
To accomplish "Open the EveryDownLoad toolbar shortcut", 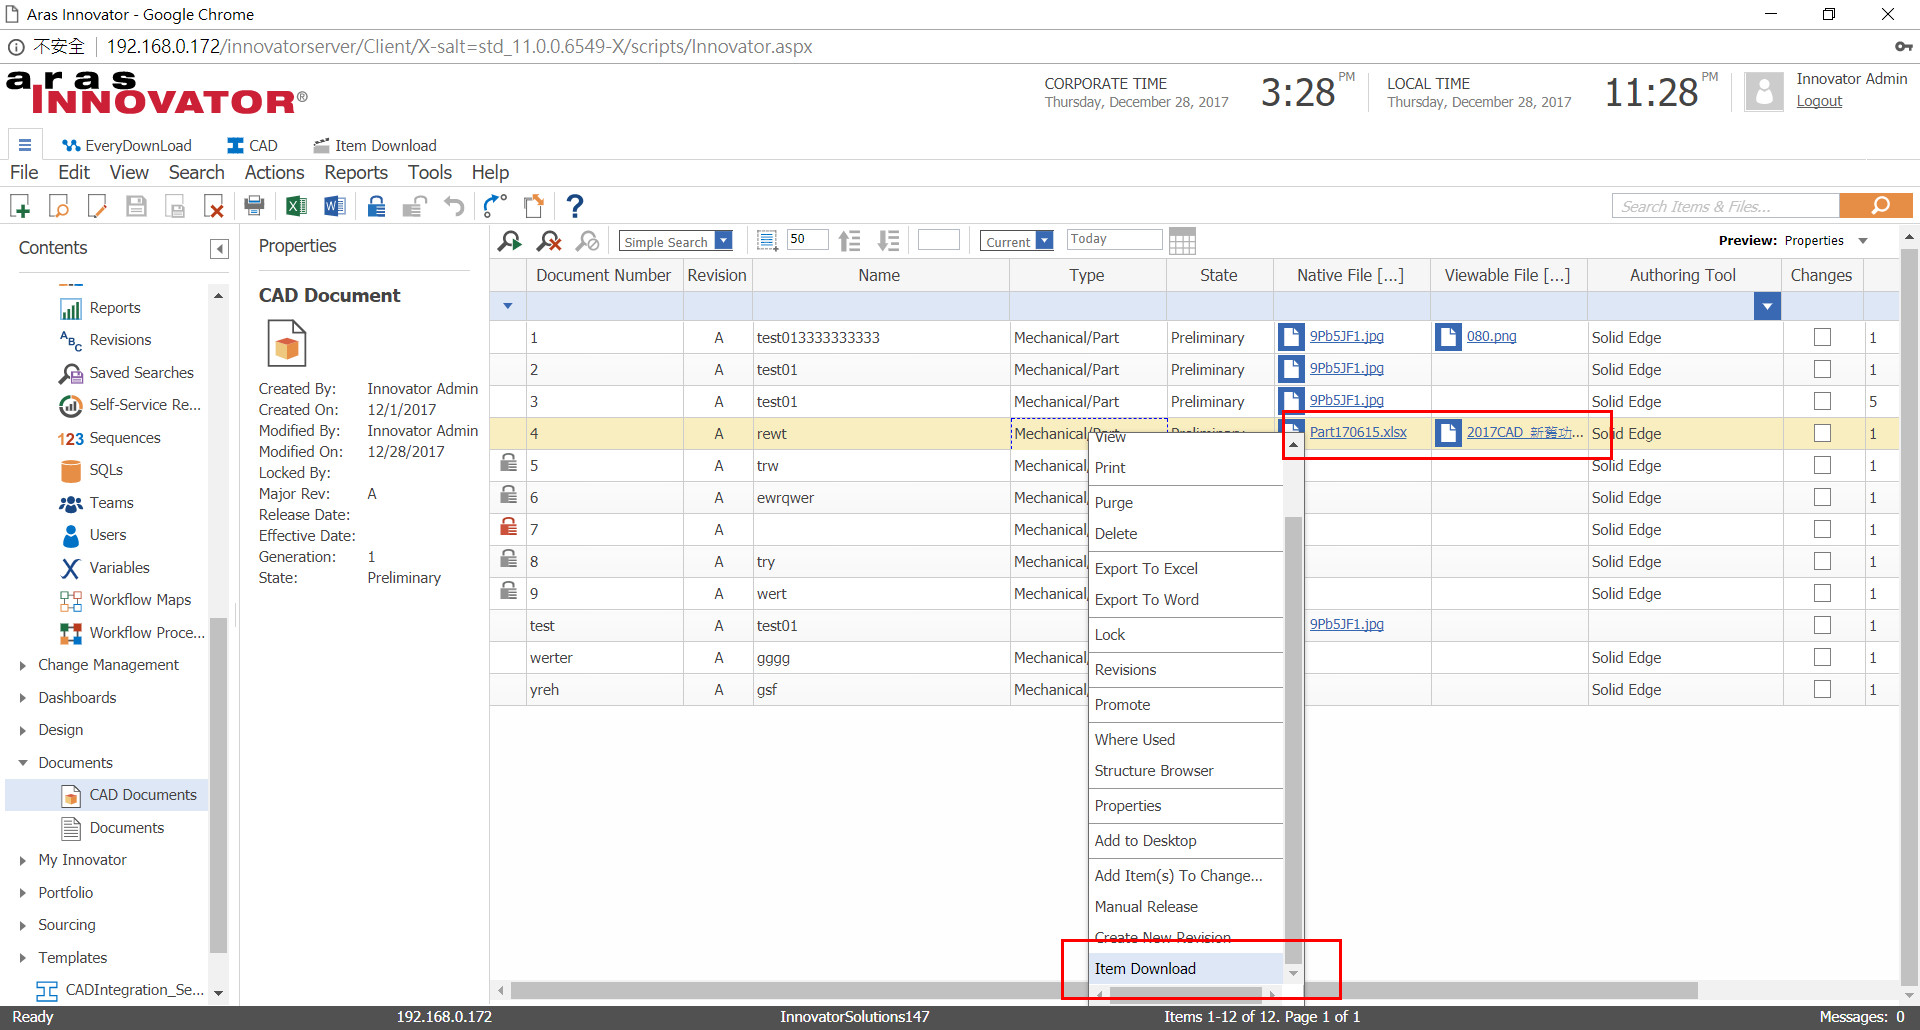I will (x=126, y=146).
